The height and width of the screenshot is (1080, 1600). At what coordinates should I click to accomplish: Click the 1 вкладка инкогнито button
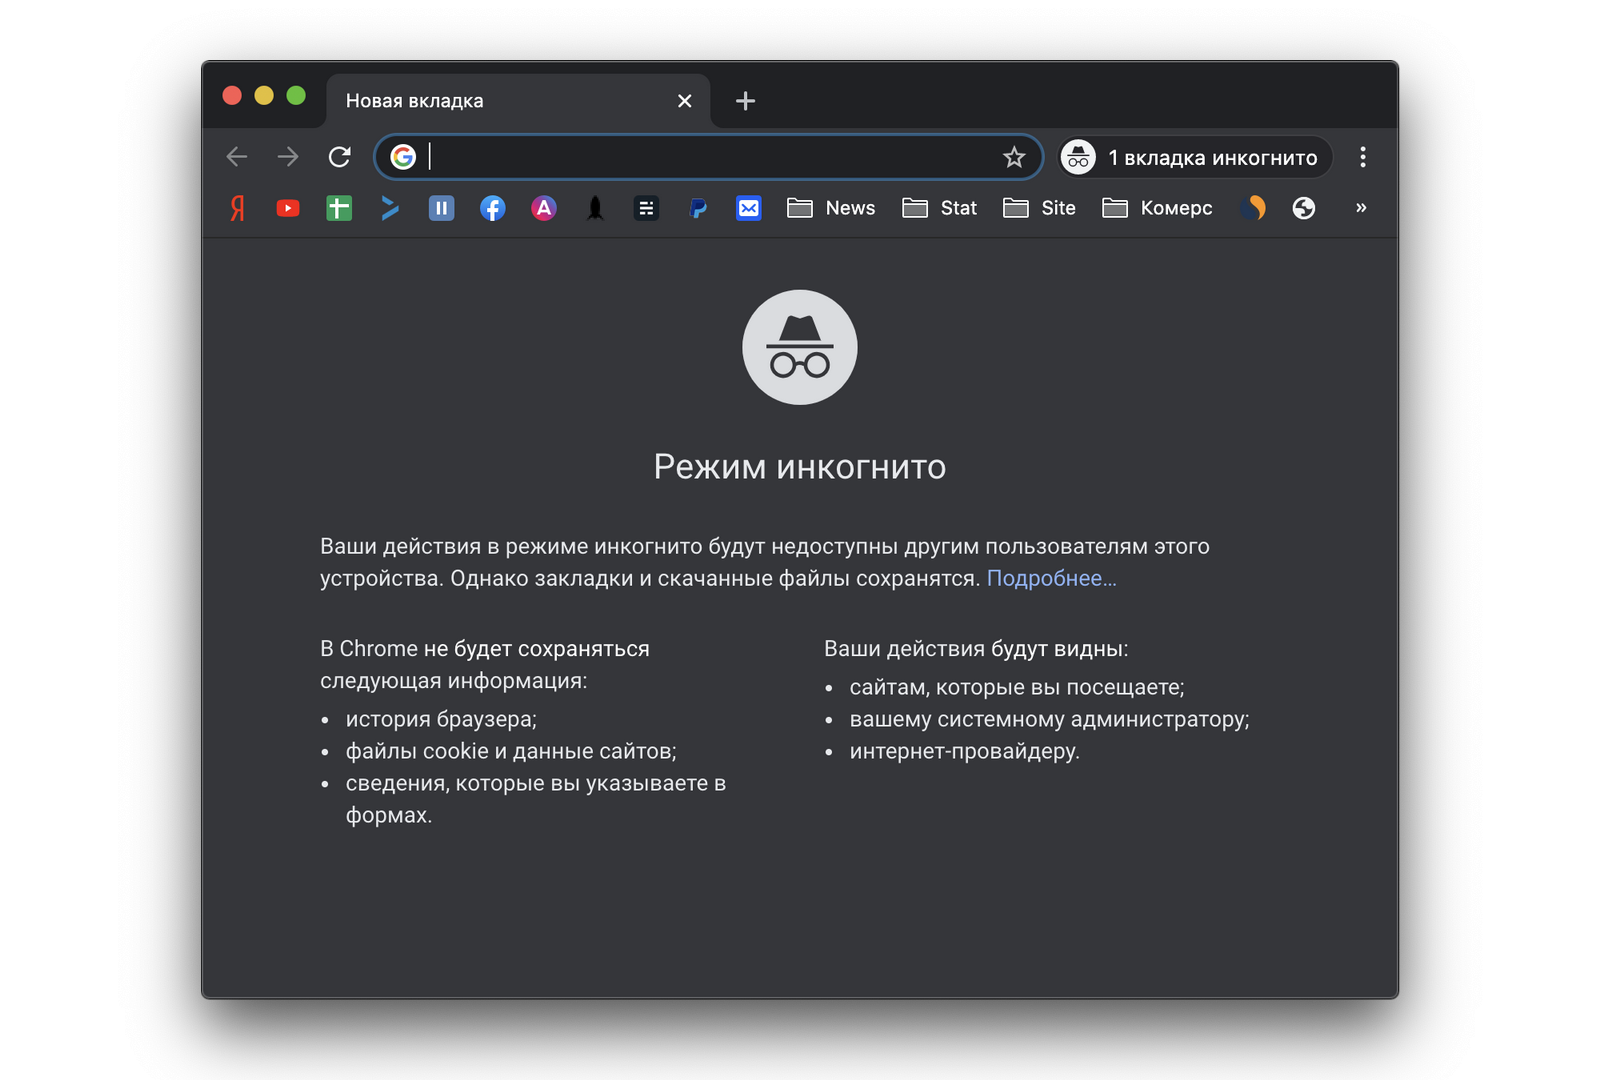[x=1195, y=157]
